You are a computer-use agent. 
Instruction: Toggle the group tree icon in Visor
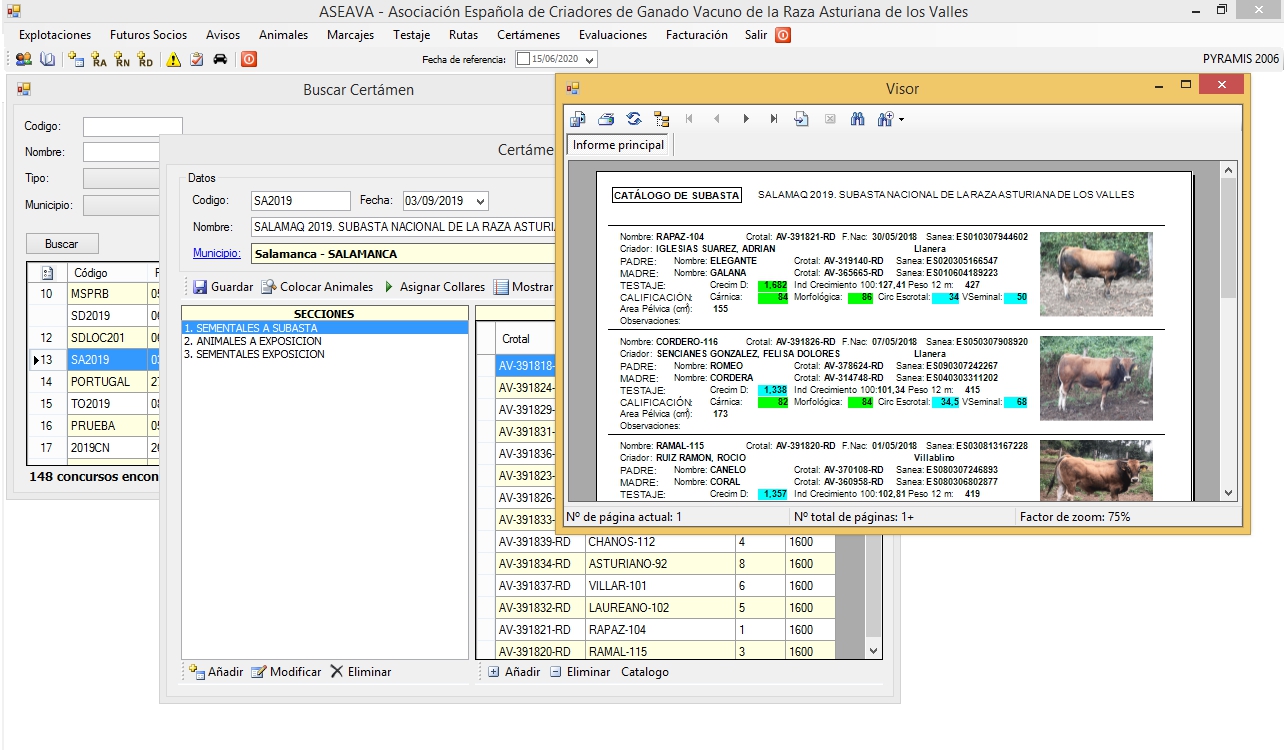(x=662, y=119)
